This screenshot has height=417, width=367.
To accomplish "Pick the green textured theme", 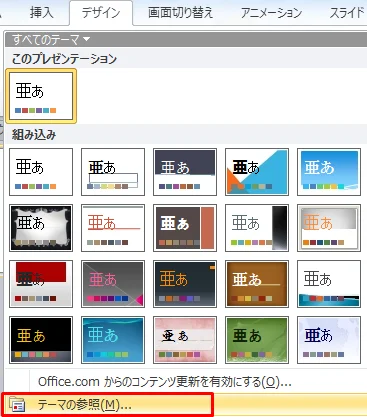I will [x=257, y=340].
